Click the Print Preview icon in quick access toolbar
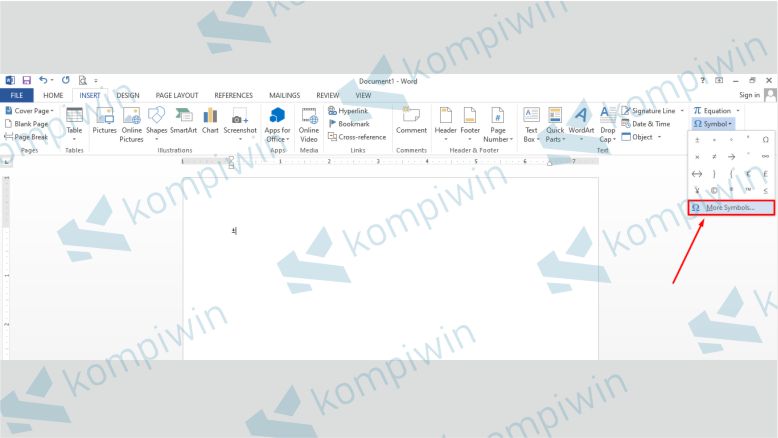Viewport: 778px width, 438px height. [x=82, y=80]
